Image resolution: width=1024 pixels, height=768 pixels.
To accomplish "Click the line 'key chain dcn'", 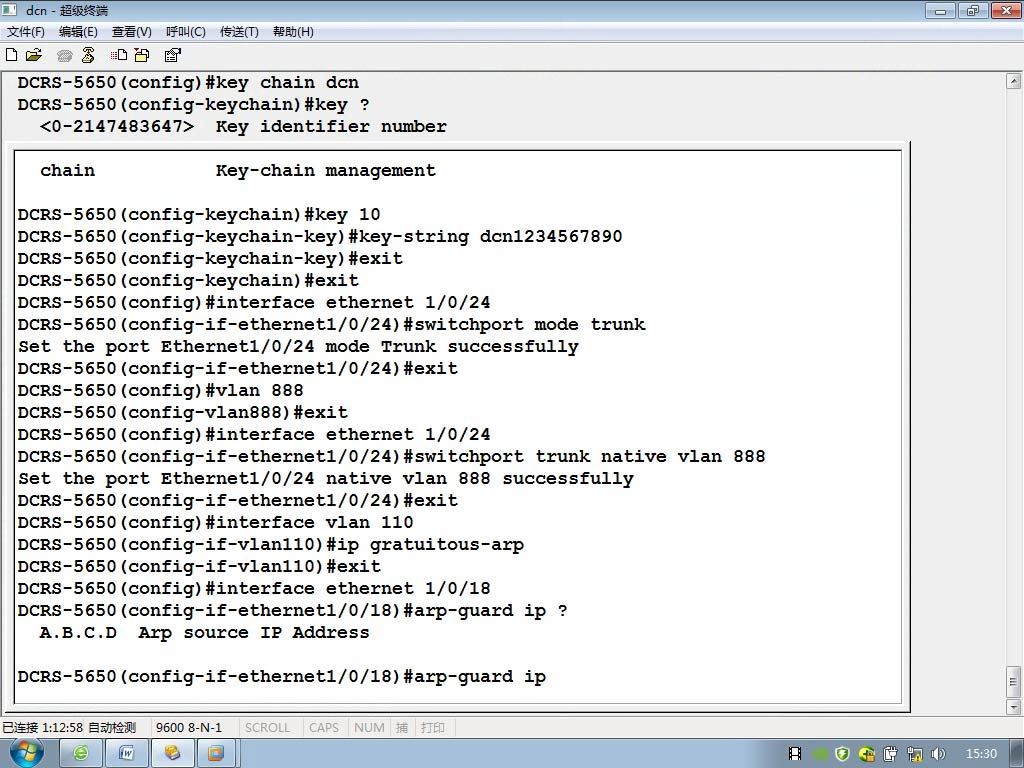I will tap(188, 83).
